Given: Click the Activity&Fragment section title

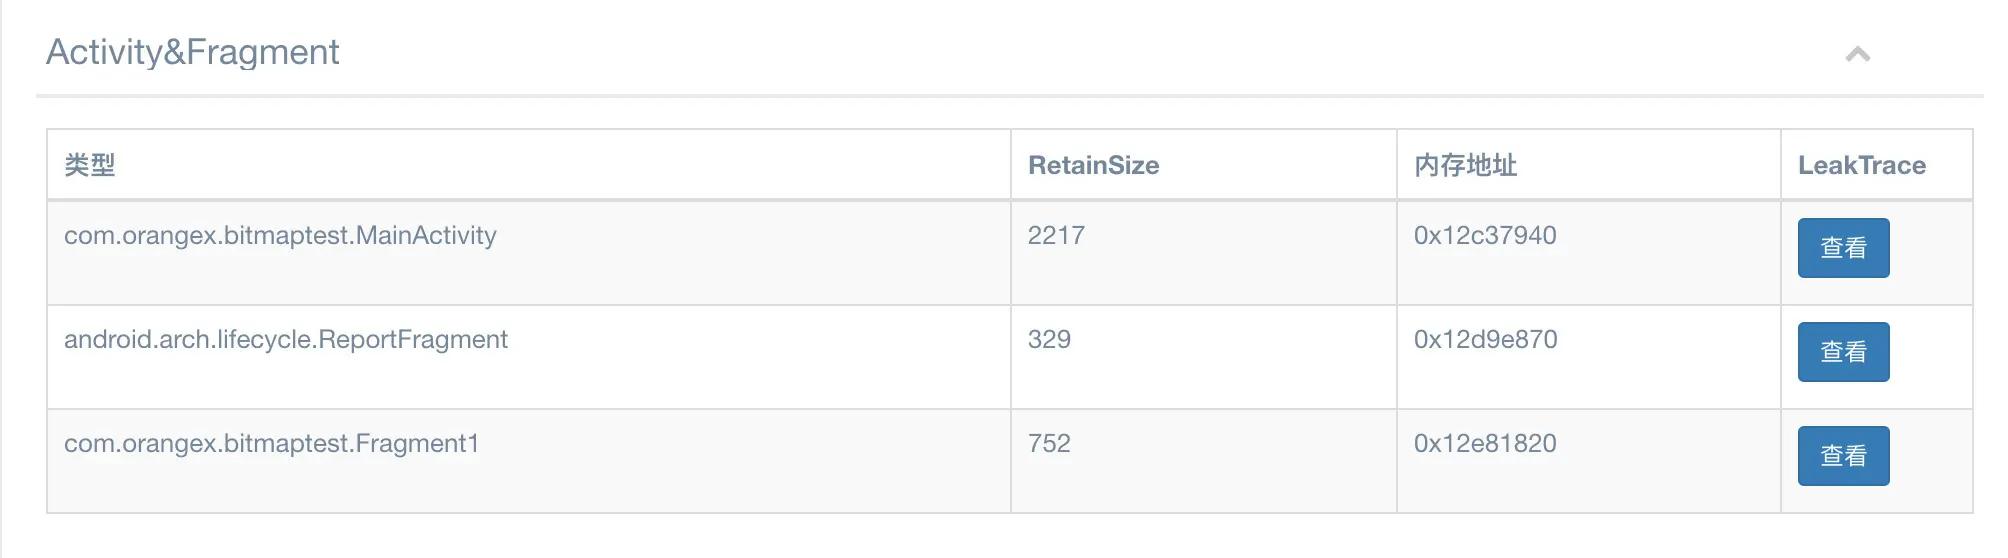Looking at the screenshot, I should (x=193, y=52).
